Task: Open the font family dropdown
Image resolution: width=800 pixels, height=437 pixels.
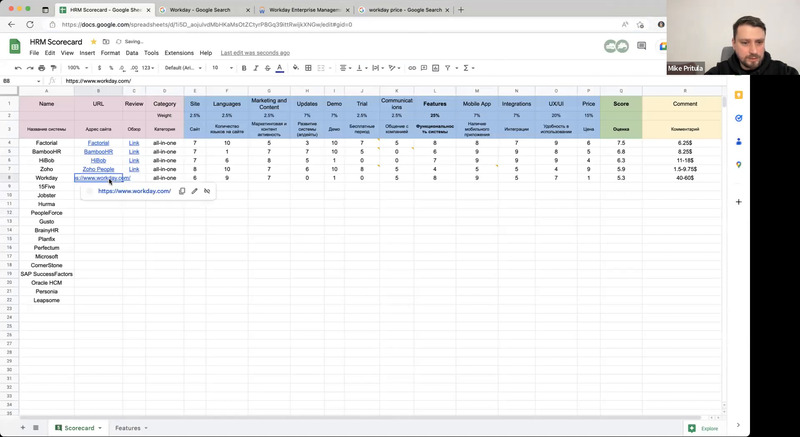Action: pyautogui.click(x=183, y=68)
